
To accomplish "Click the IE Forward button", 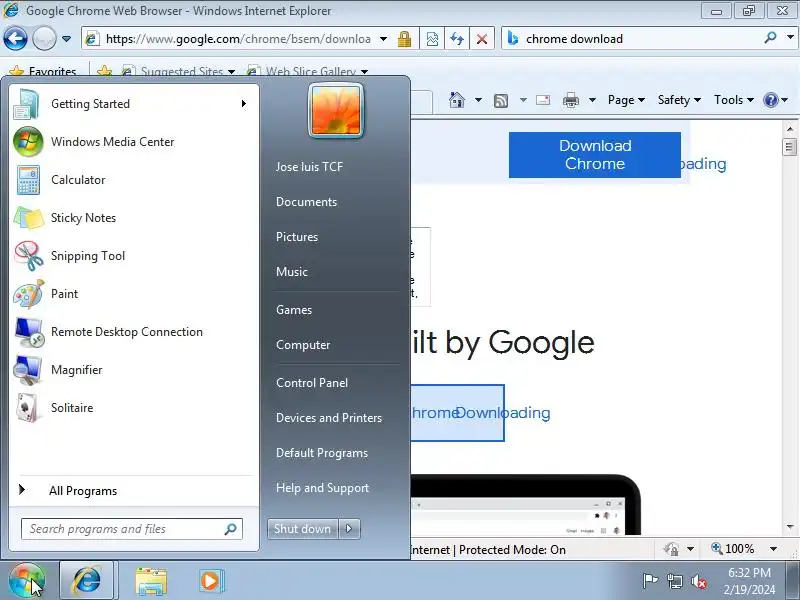I will [44, 38].
